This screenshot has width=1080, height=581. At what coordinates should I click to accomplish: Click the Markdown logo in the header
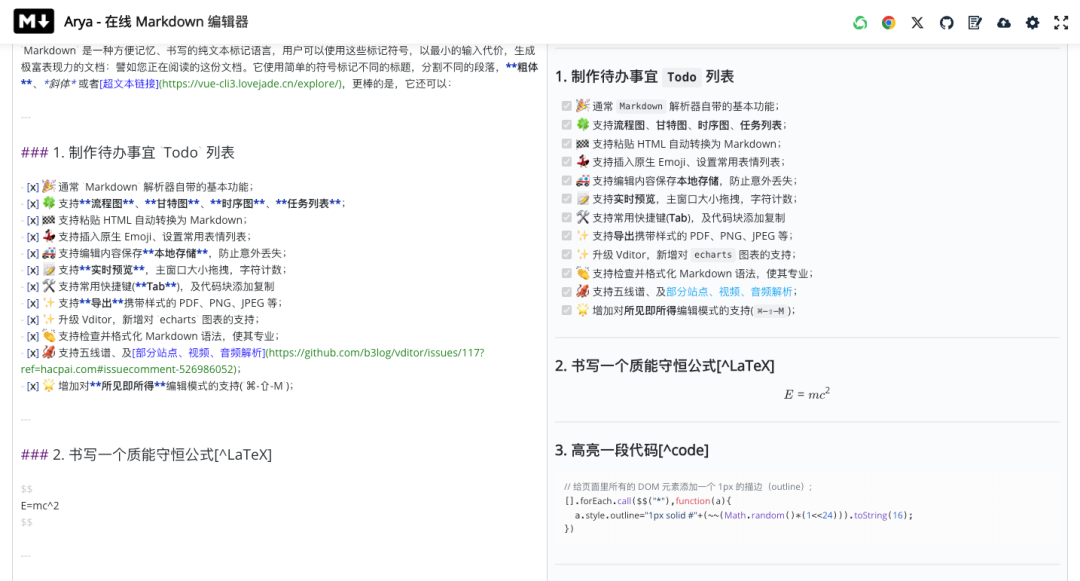[34, 21]
